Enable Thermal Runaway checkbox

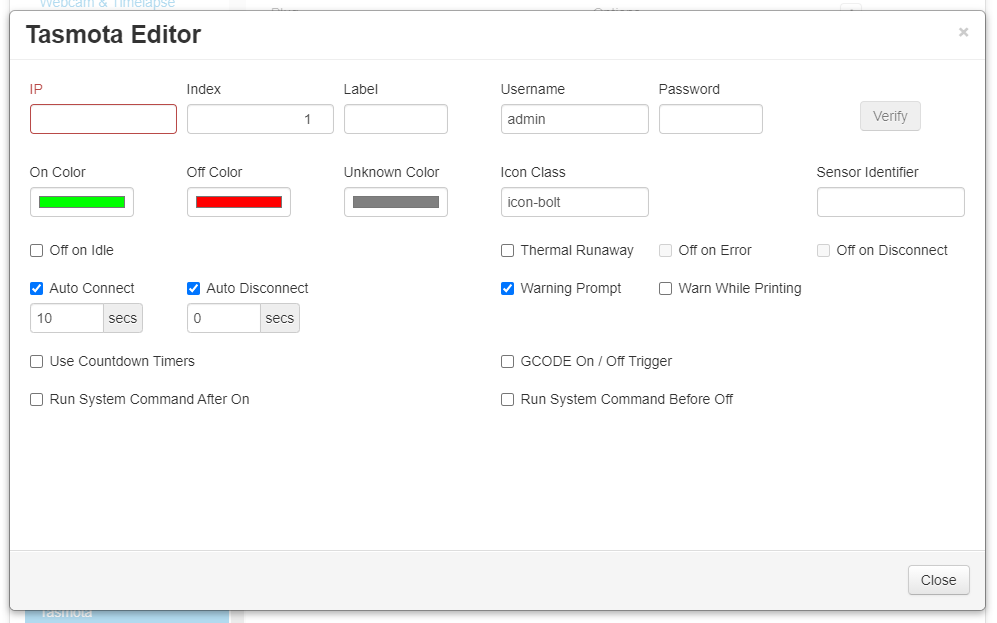[x=507, y=250]
